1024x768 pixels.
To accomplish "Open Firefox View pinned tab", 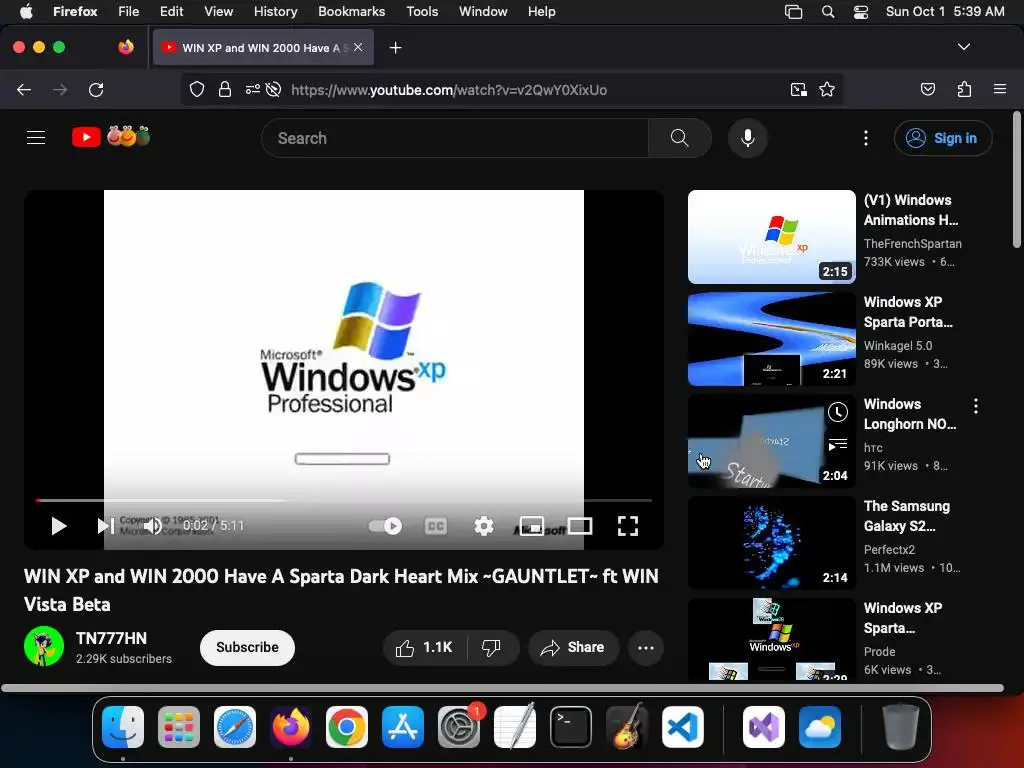I will 126,47.
